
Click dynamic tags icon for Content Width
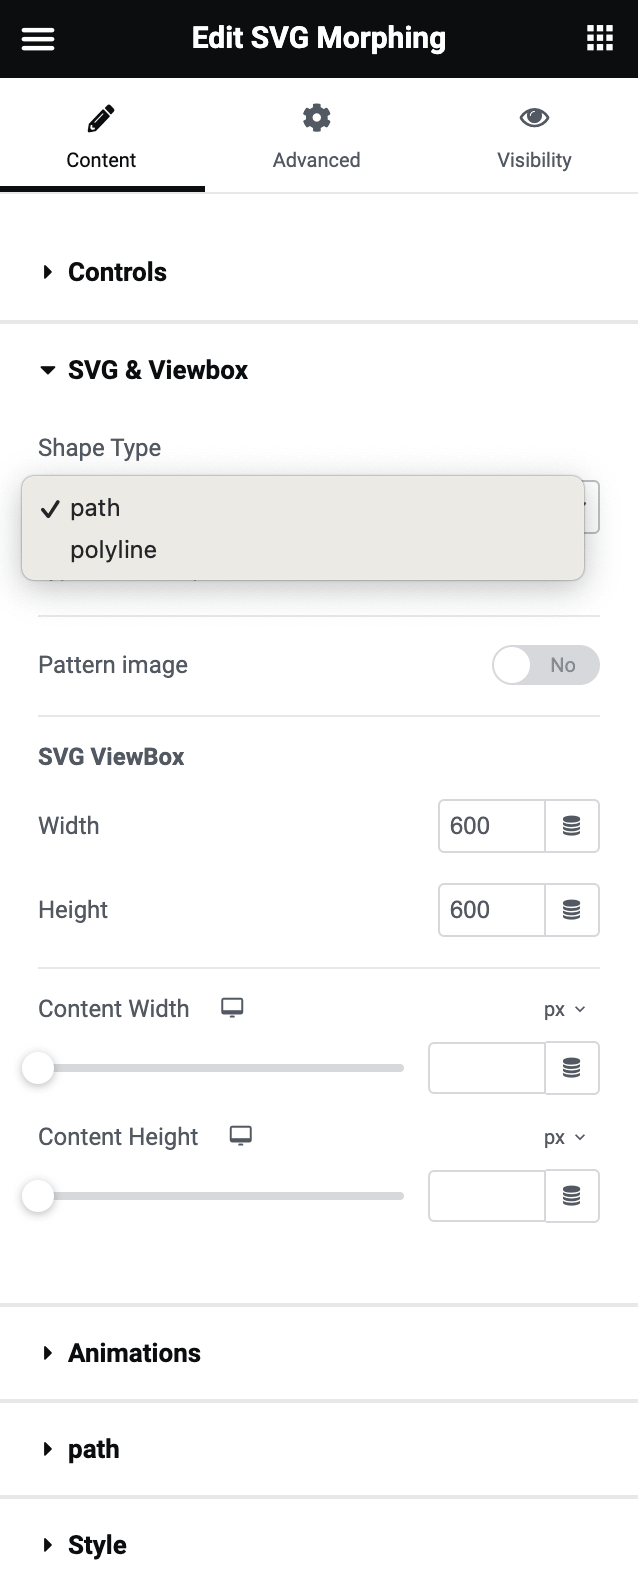[x=572, y=1068]
